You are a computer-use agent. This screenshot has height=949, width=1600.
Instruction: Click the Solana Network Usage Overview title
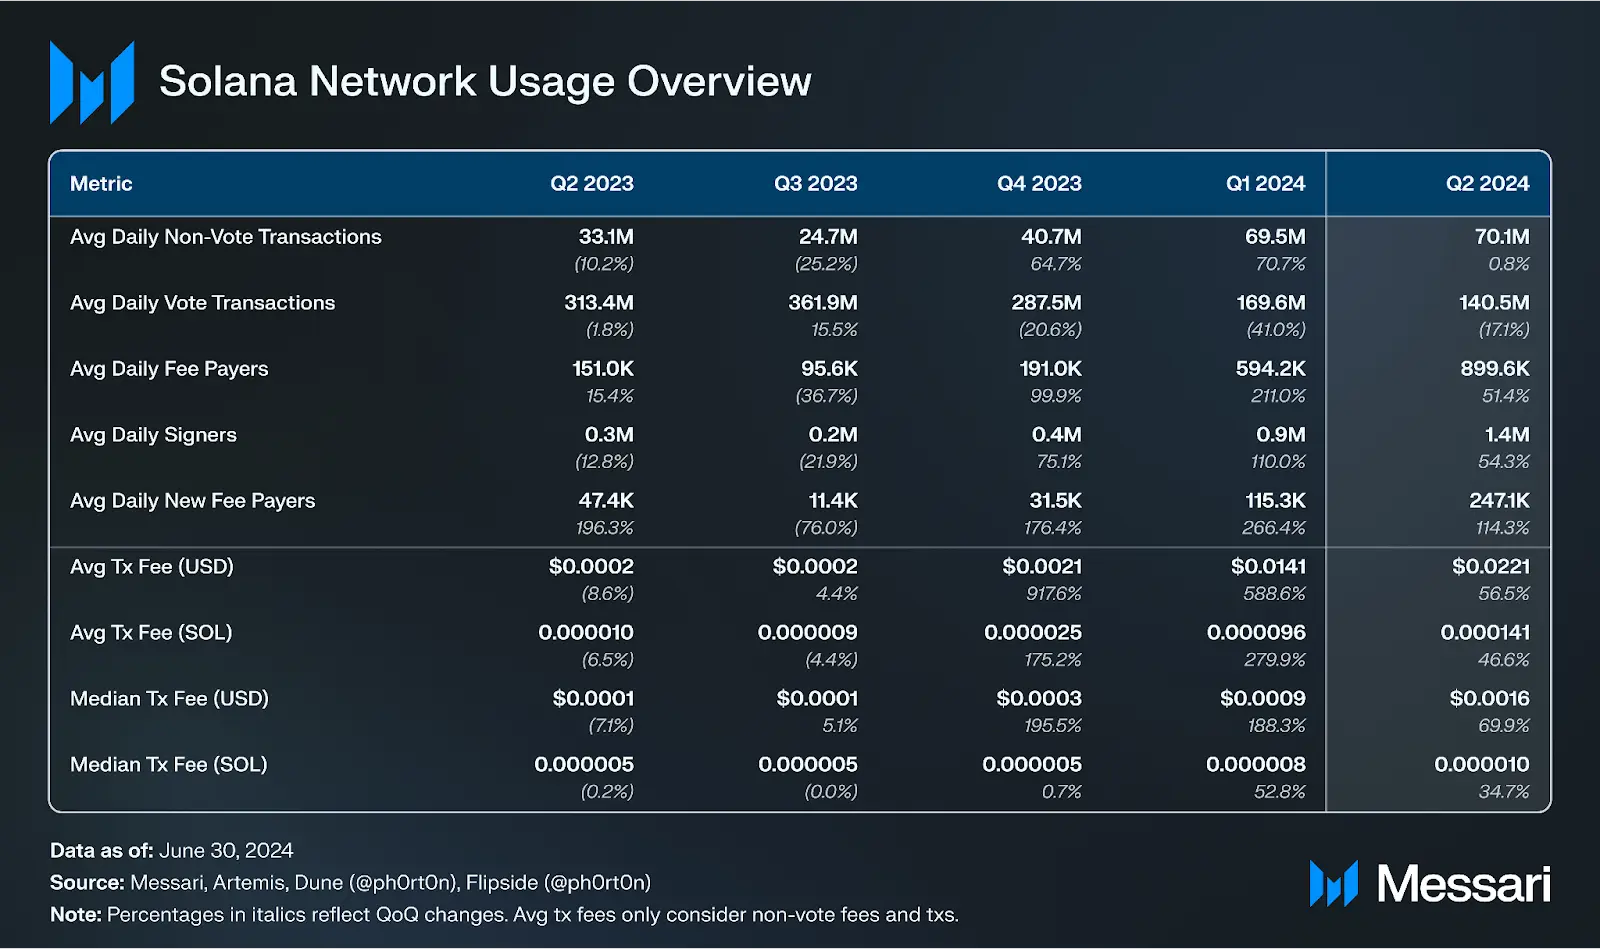click(x=485, y=82)
